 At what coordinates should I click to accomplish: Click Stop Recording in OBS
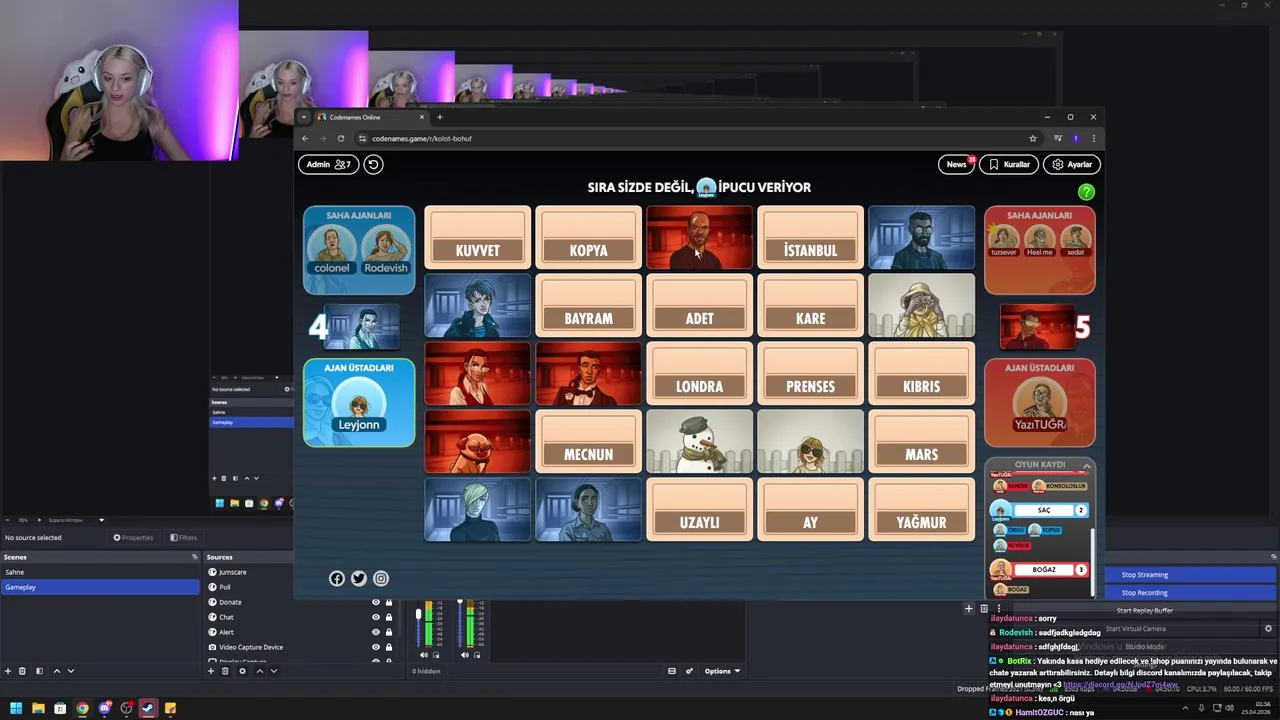click(1144, 593)
